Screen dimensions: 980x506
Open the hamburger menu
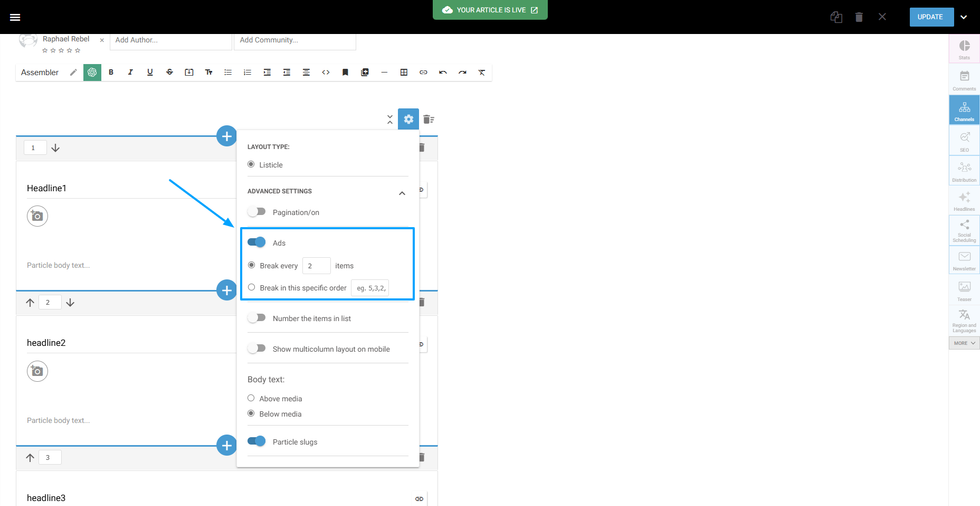pos(15,17)
